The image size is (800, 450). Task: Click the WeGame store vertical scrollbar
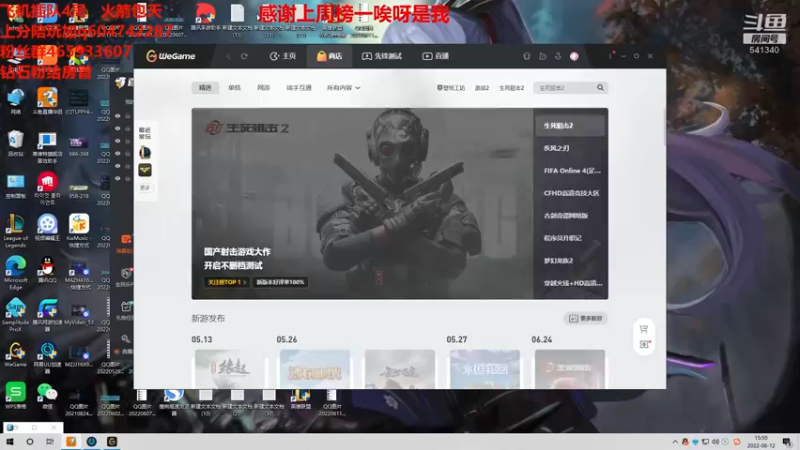(664, 128)
